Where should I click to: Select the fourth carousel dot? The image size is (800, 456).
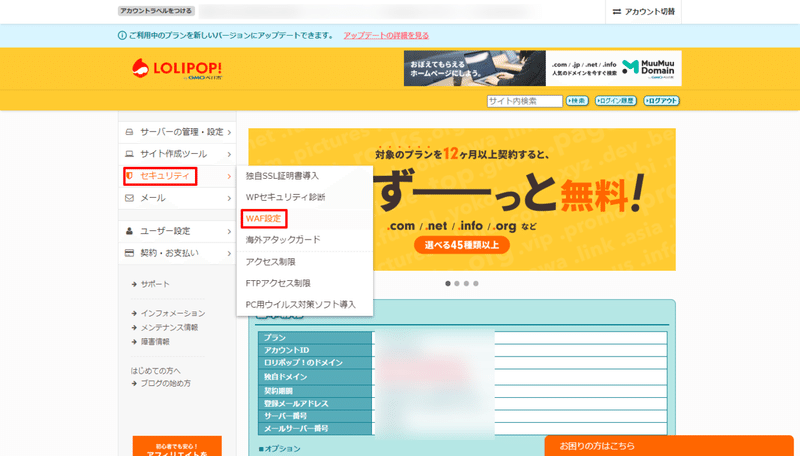pos(476,284)
